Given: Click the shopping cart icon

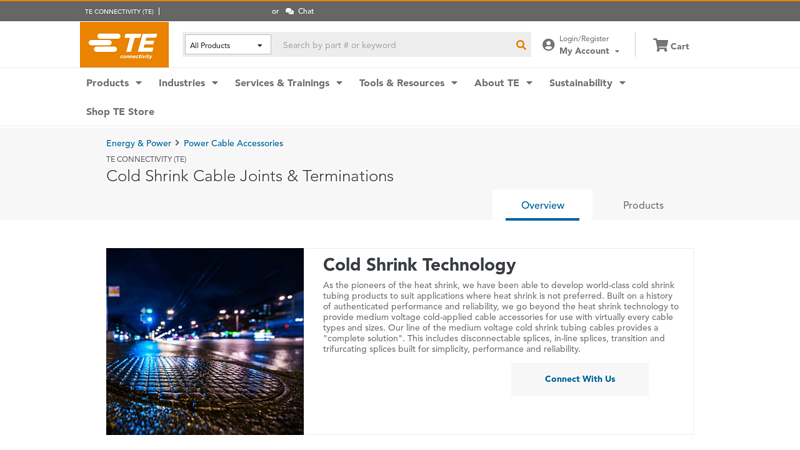Looking at the screenshot, I should coord(660,45).
